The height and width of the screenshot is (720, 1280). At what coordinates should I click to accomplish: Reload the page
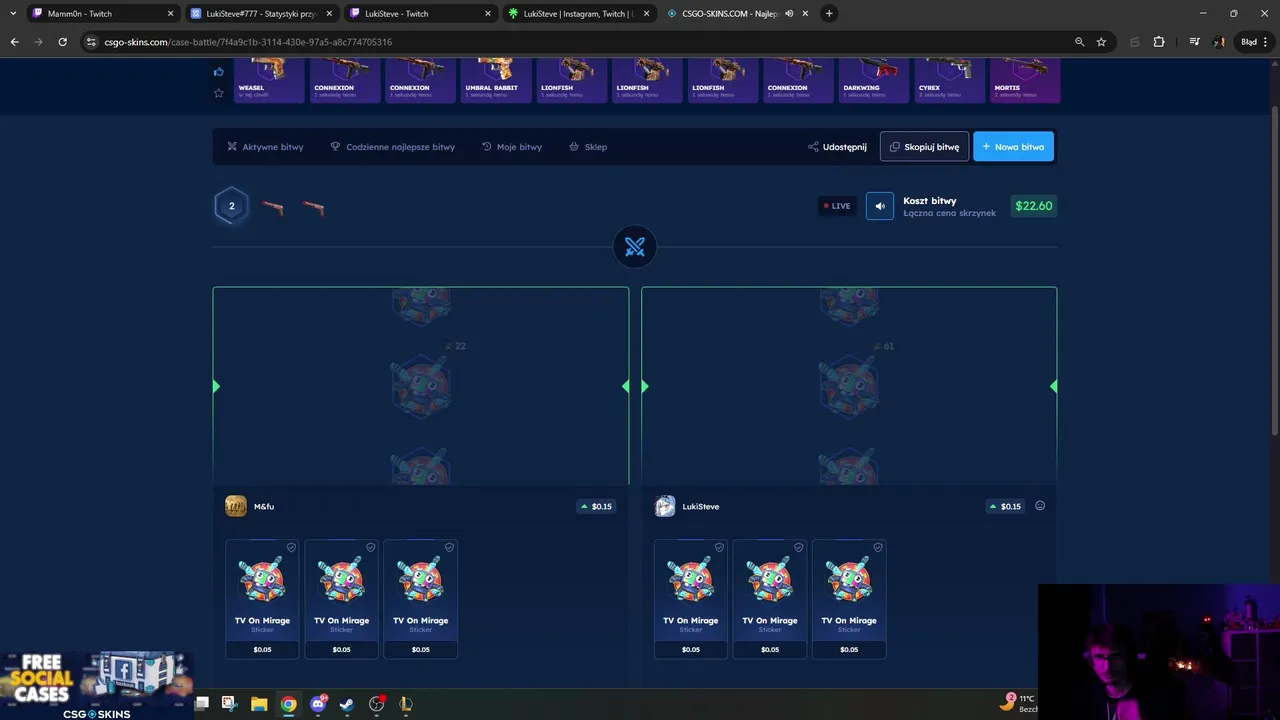[x=62, y=42]
